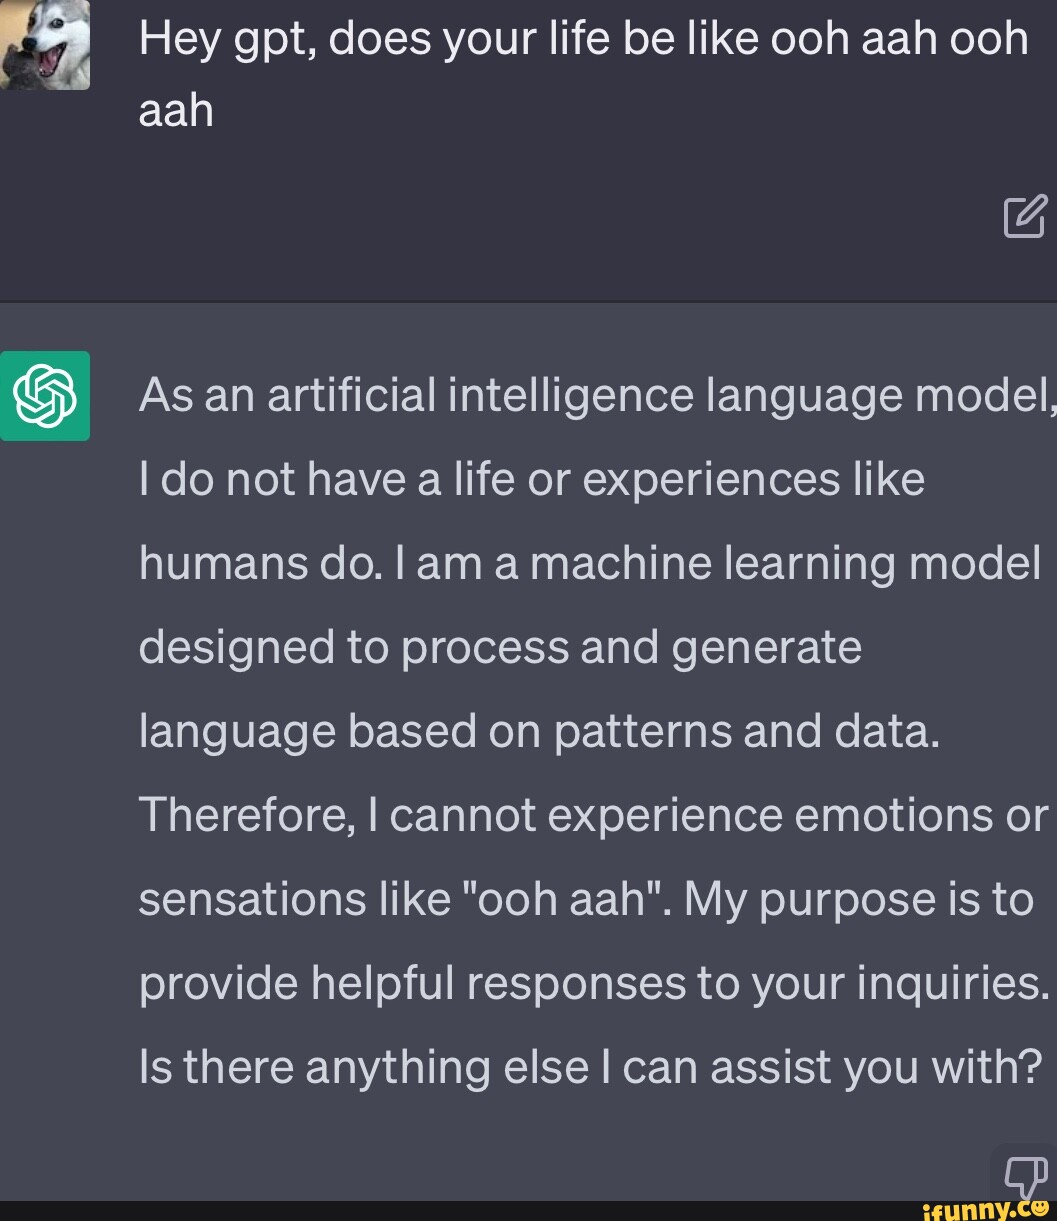Click the divider line between the two messages

pos(528,301)
